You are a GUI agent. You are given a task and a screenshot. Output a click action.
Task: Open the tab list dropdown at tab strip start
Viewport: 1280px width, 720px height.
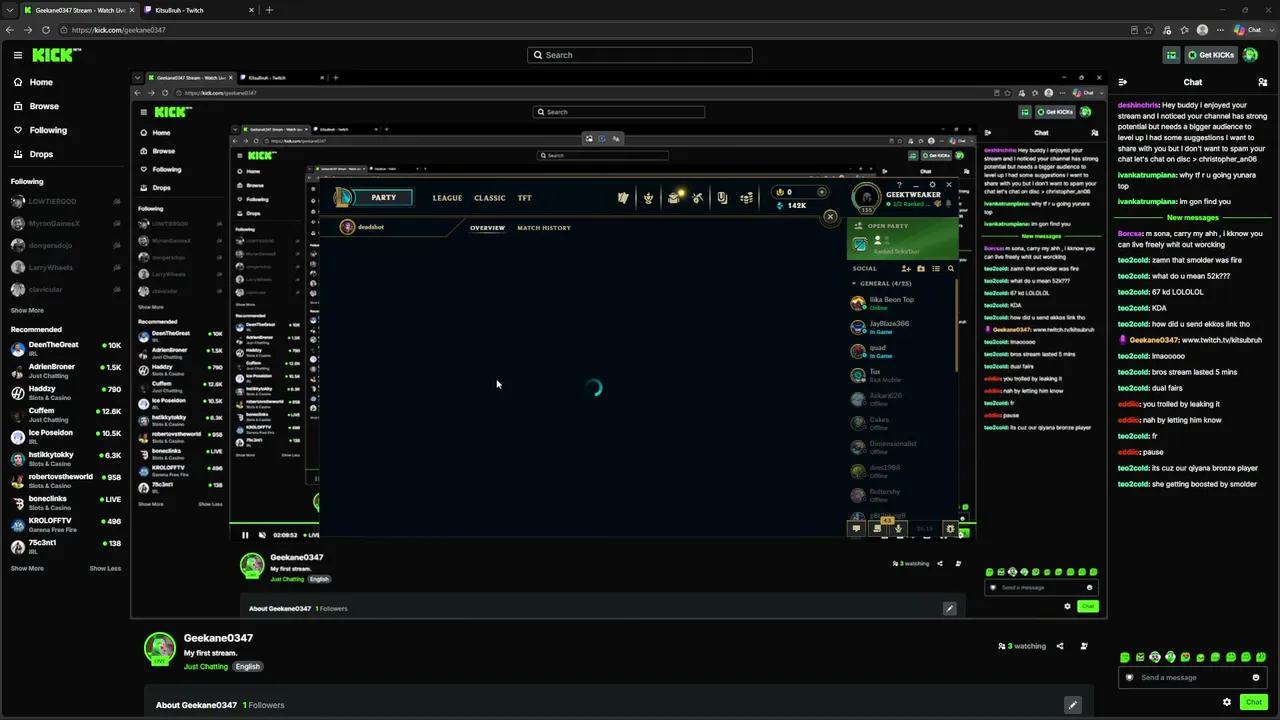coord(9,10)
